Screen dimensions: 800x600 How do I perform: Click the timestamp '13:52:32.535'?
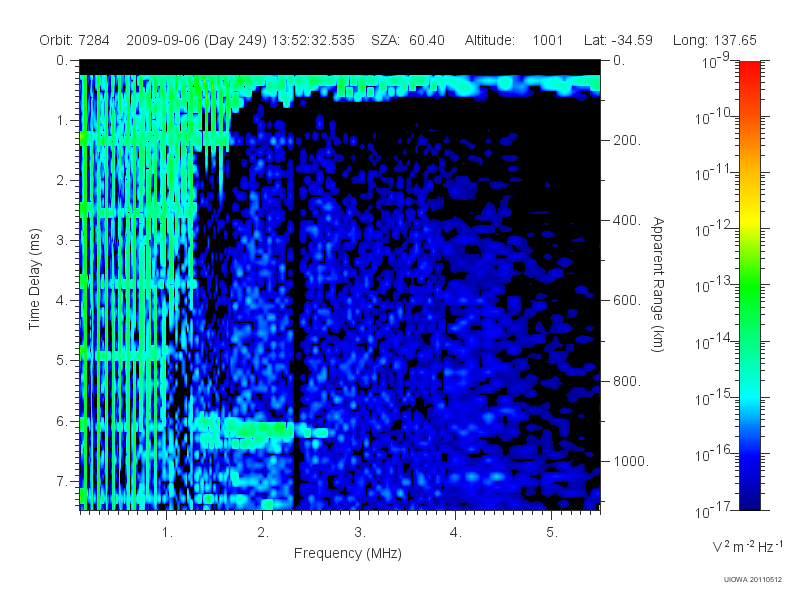point(313,40)
